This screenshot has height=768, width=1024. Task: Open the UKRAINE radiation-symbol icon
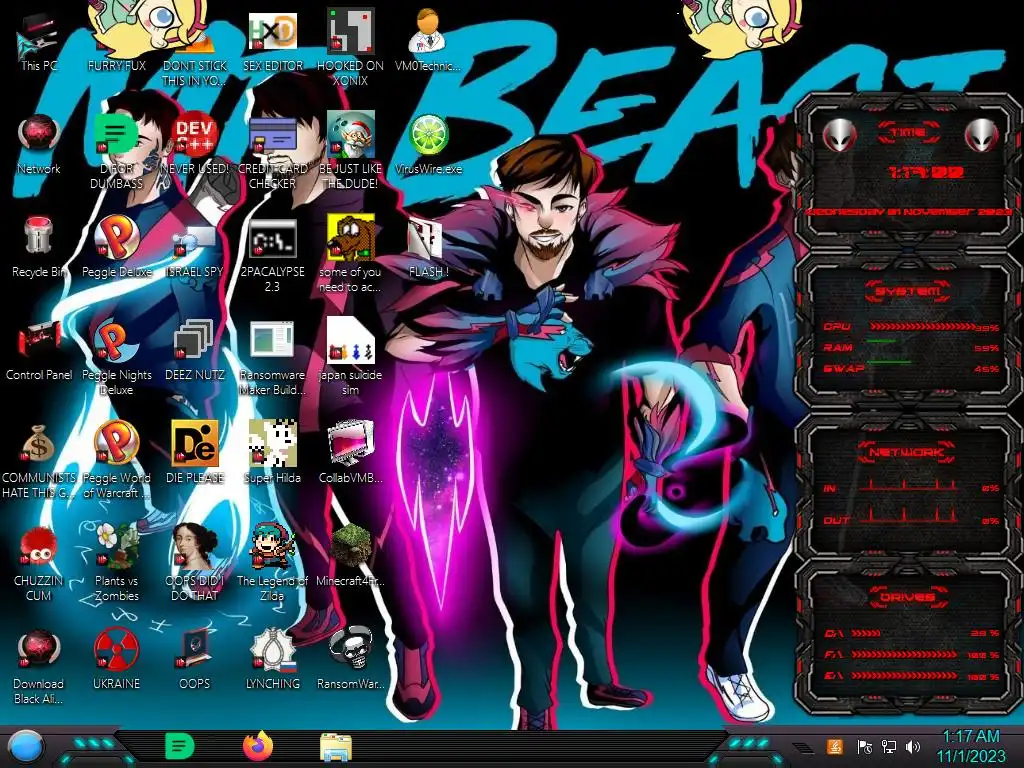tap(116, 658)
